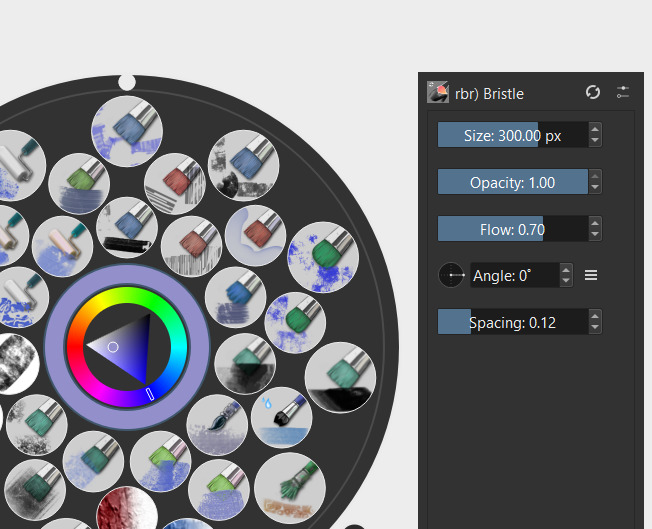
Task: Click the circular Angle dial selector
Action: pos(452,275)
